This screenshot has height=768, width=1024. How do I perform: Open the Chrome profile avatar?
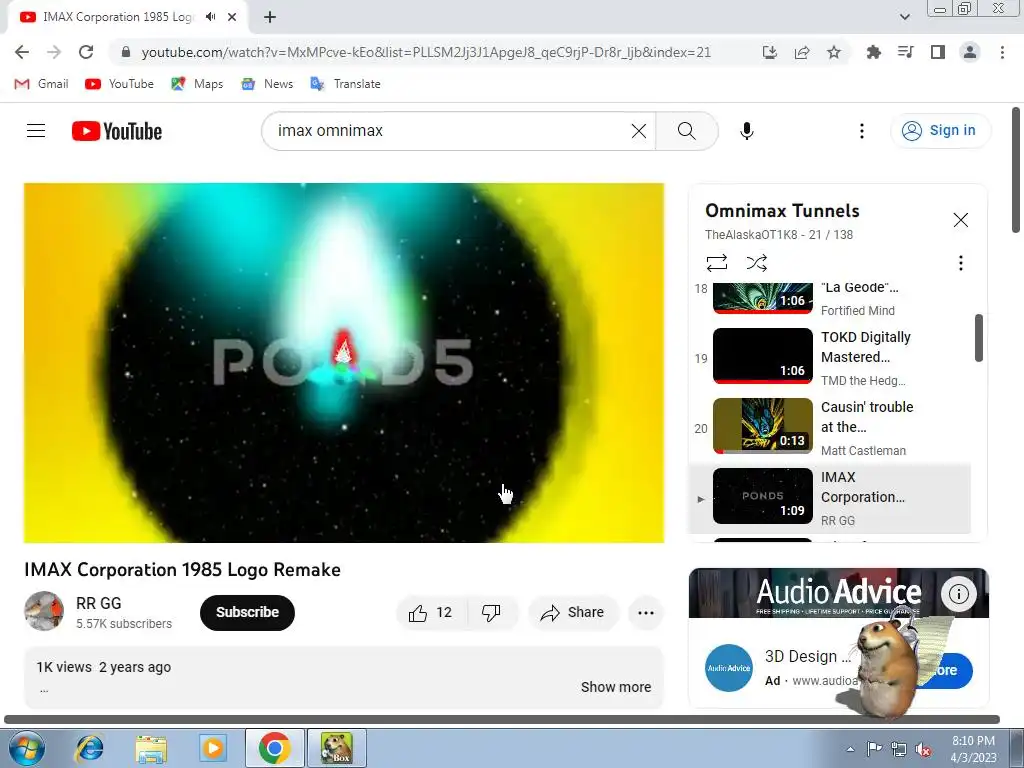[970, 52]
